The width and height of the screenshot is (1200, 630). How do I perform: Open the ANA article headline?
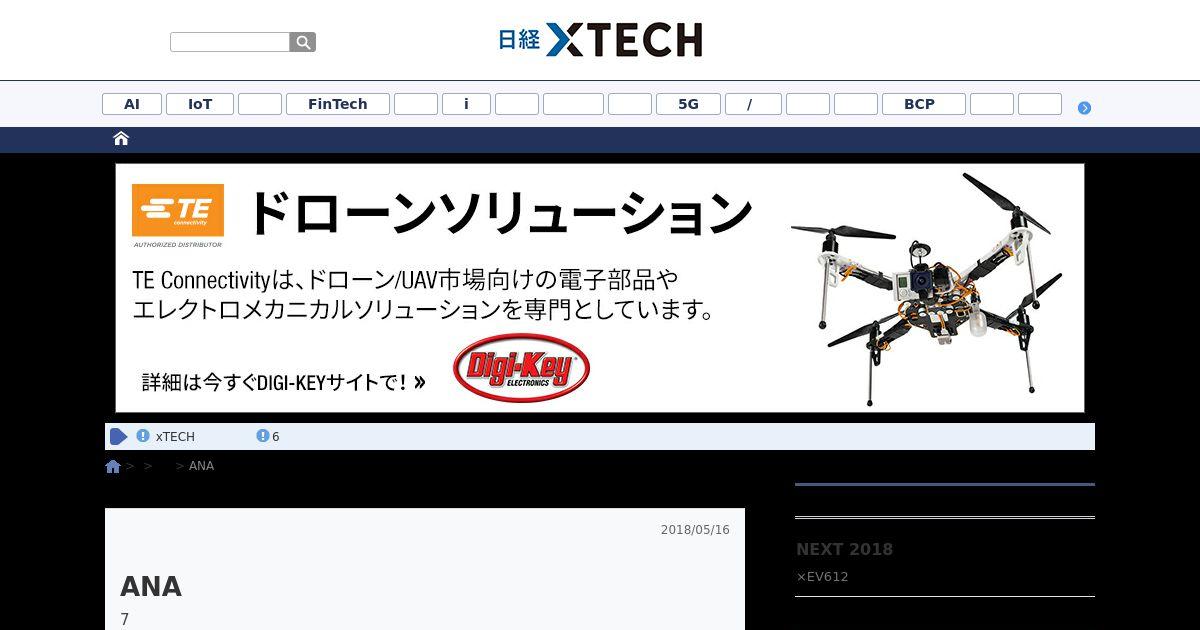151,587
